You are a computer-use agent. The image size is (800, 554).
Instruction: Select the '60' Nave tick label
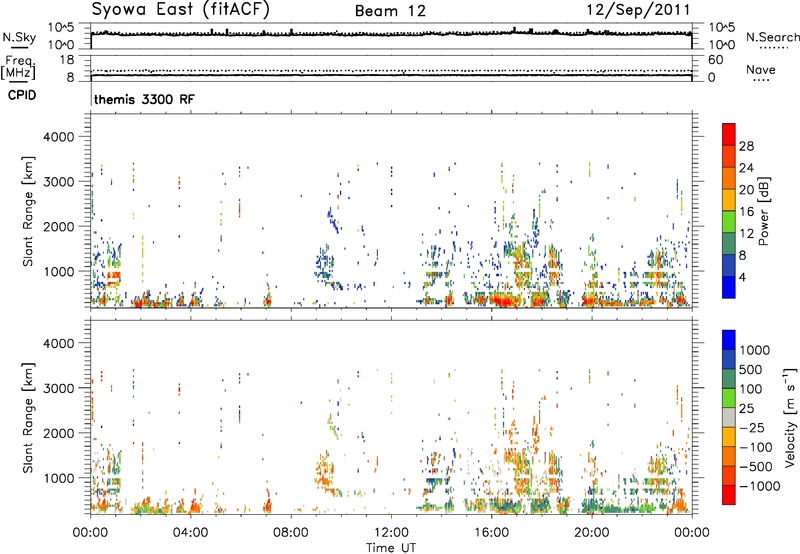(715, 60)
